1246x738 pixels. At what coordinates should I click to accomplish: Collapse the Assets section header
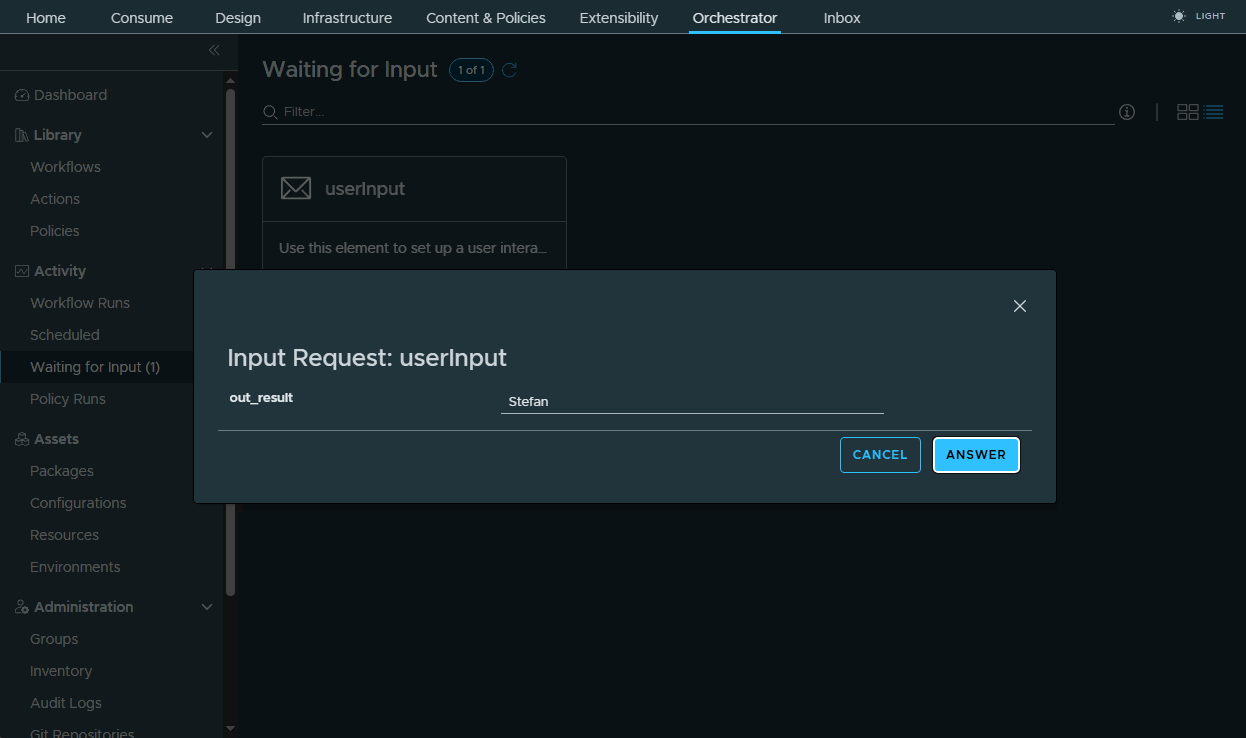click(x=56, y=439)
